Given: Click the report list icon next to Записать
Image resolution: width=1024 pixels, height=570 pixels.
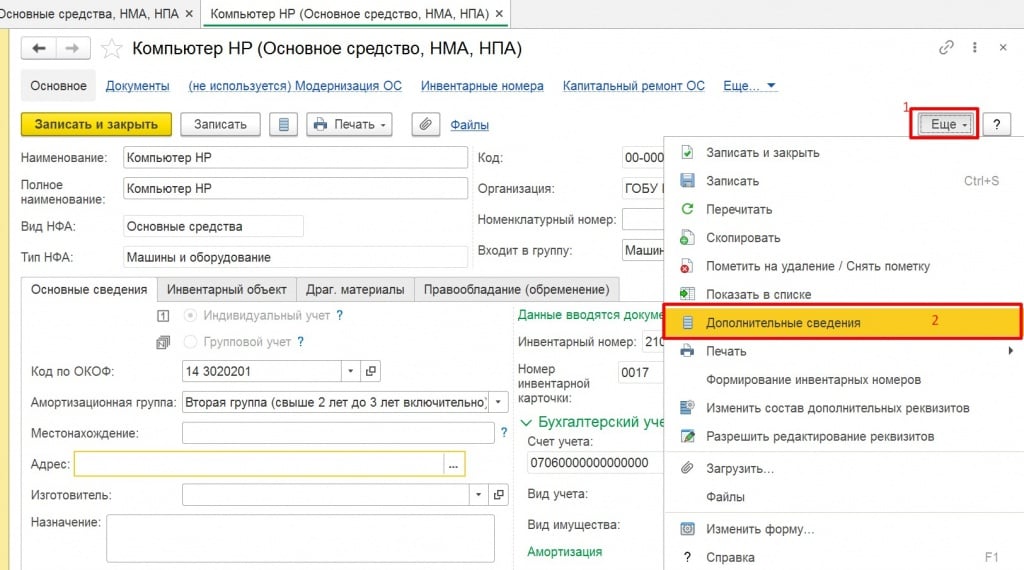Looking at the screenshot, I should point(285,124).
